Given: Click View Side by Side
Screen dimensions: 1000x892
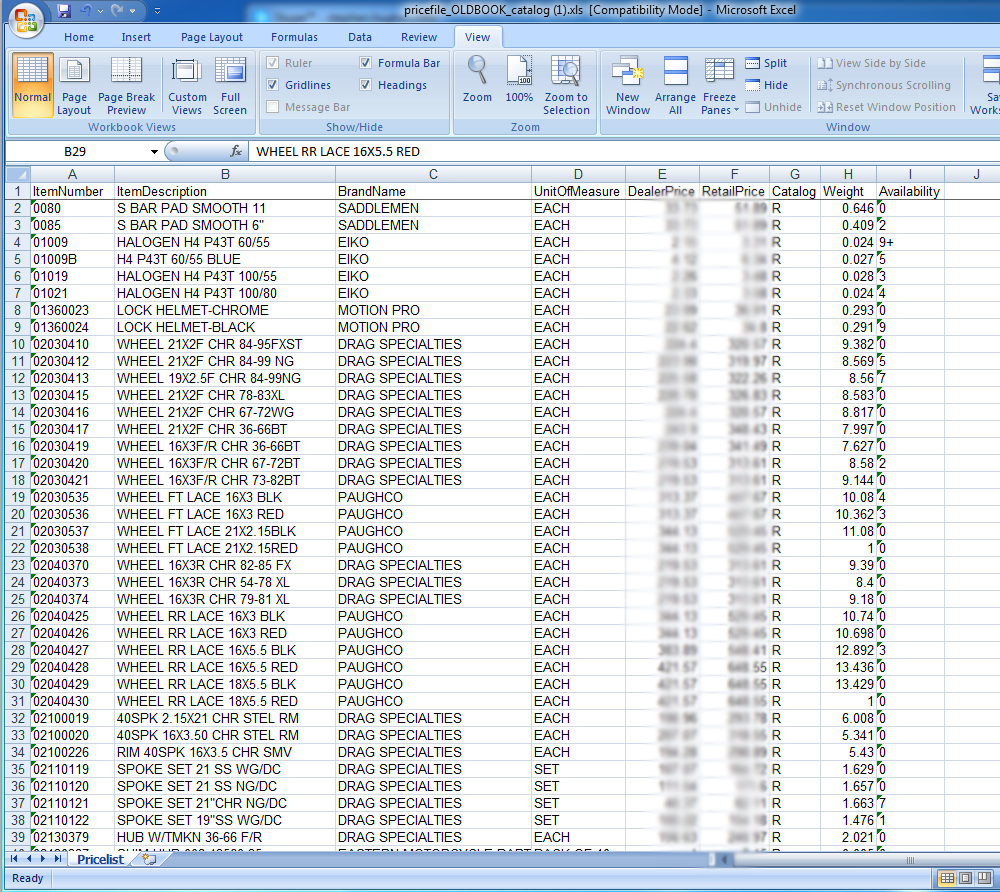Looking at the screenshot, I should pyautogui.click(x=871, y=63).
